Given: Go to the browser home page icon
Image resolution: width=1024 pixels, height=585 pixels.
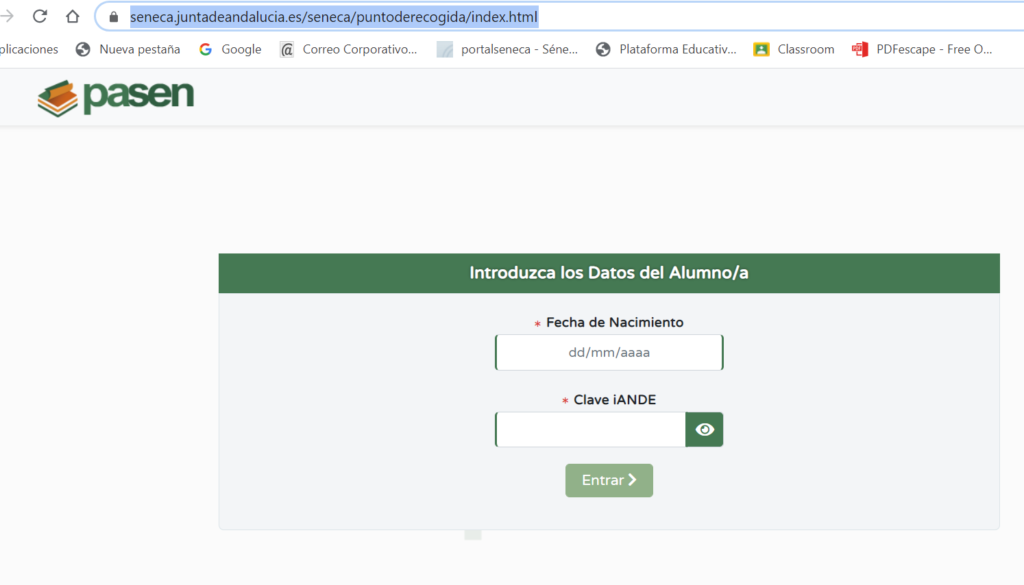Looking at the screenshot, I should point(72,16).
